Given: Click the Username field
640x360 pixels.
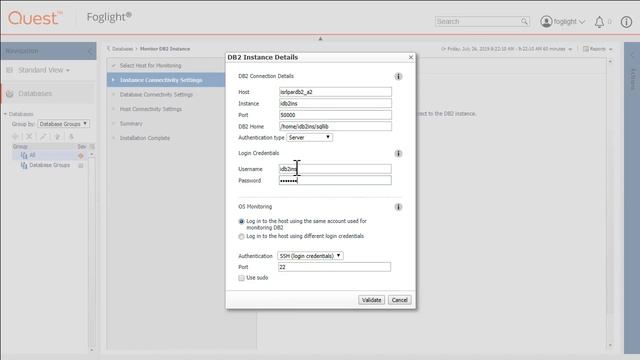Looking at the screenshot, I should pos(335,169).
